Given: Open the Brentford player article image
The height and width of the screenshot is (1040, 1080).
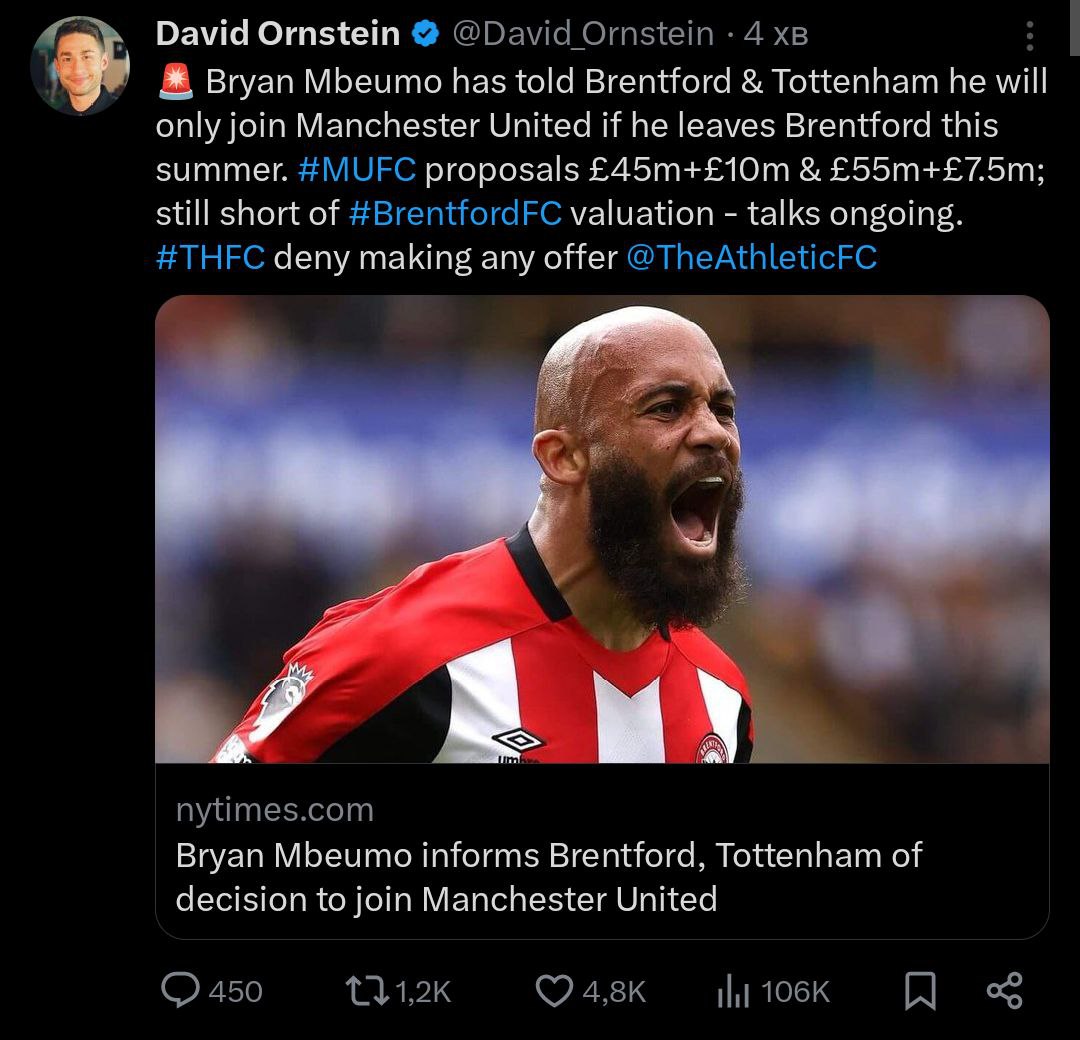Looking at the screenshot, I should [602, 529].
